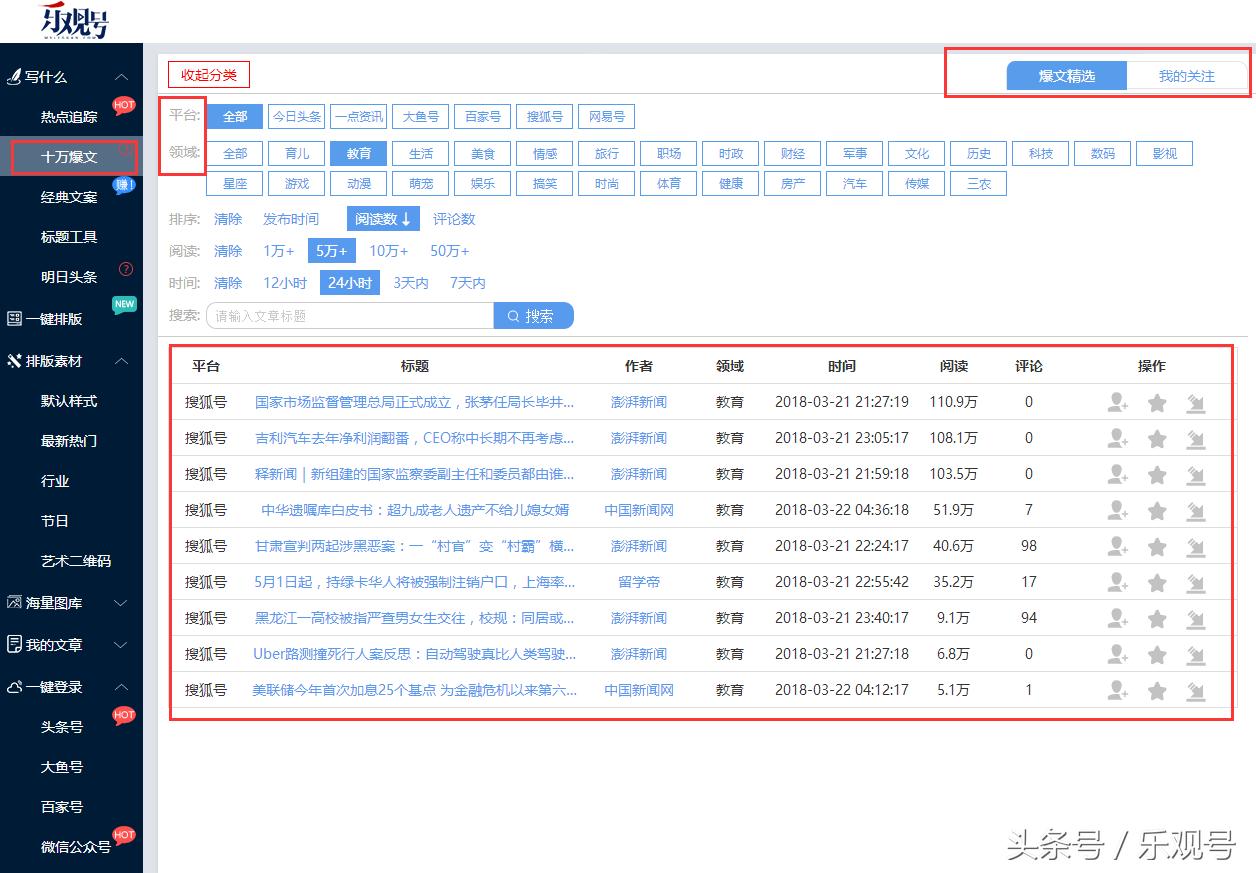
Task: Follow author of the 国家市场监督管理总局 article
Action: click(1118, 402)
